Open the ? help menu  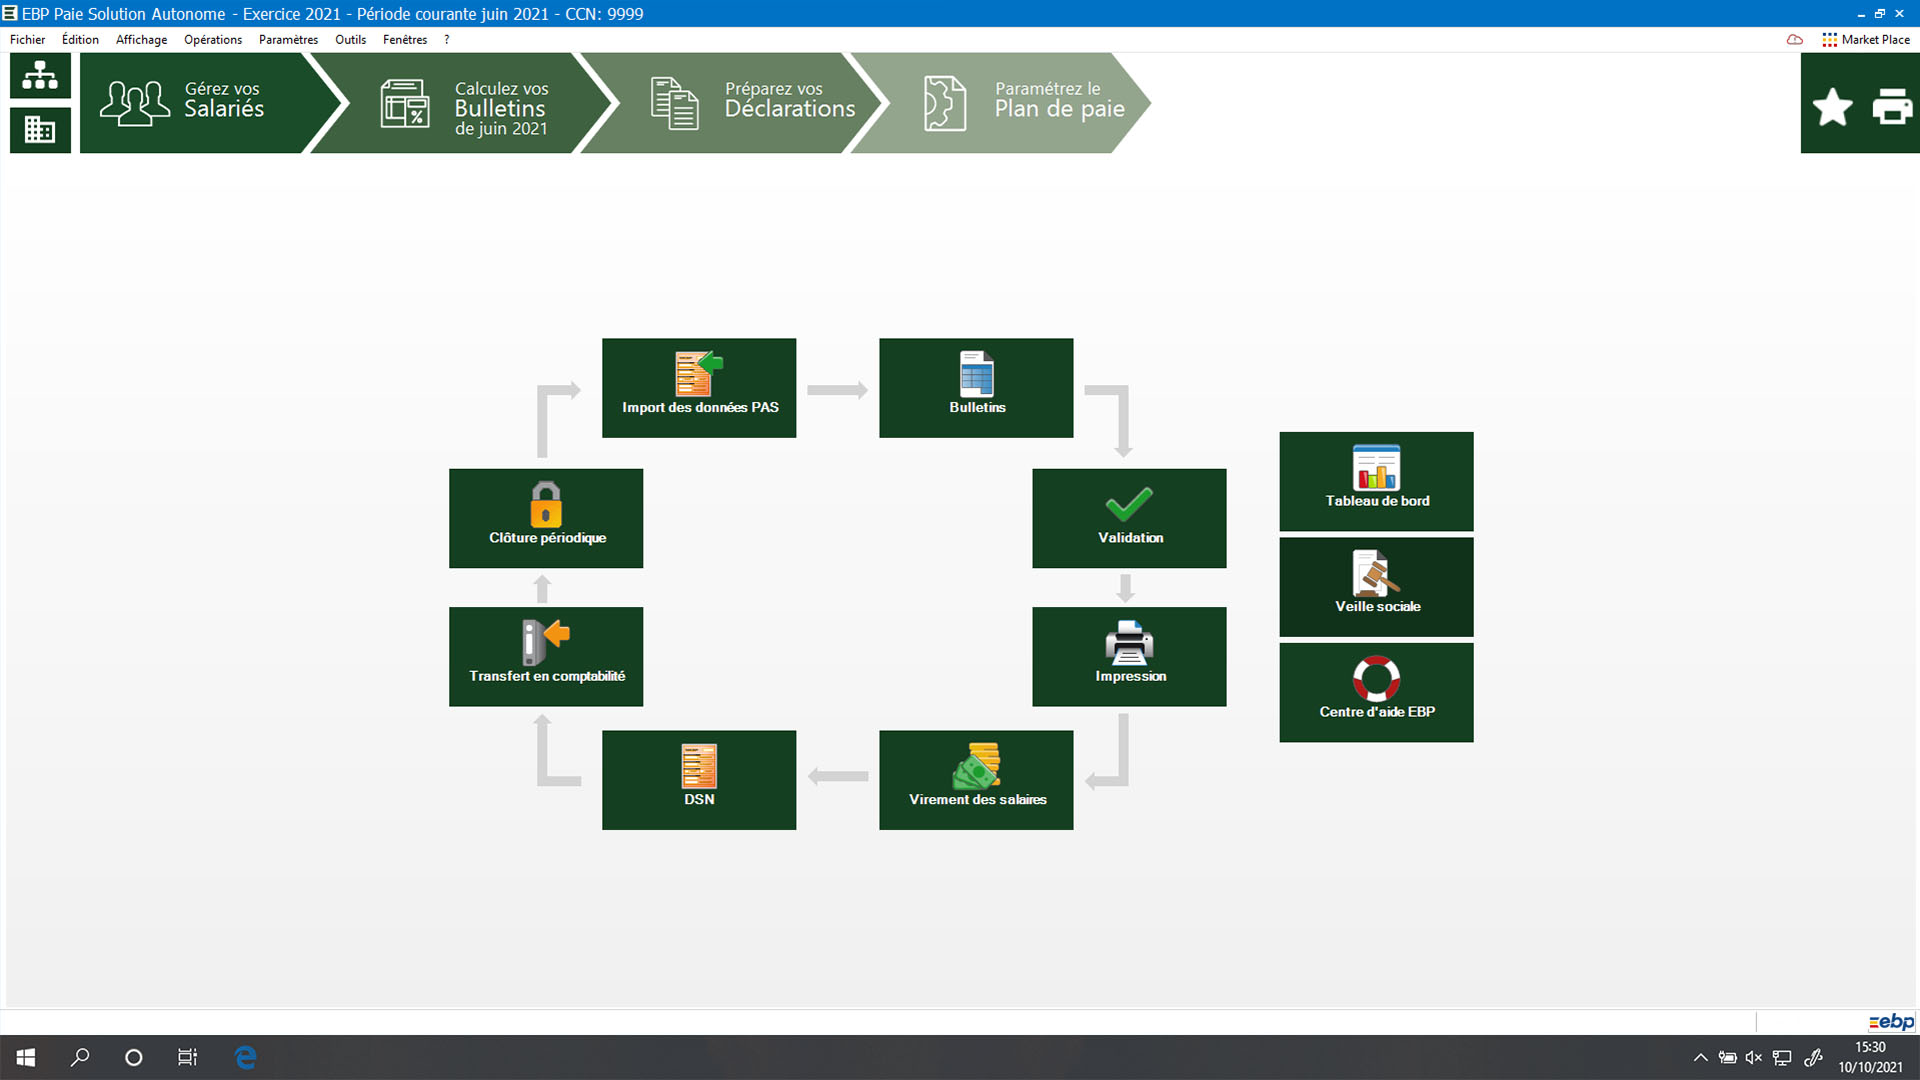447,40
